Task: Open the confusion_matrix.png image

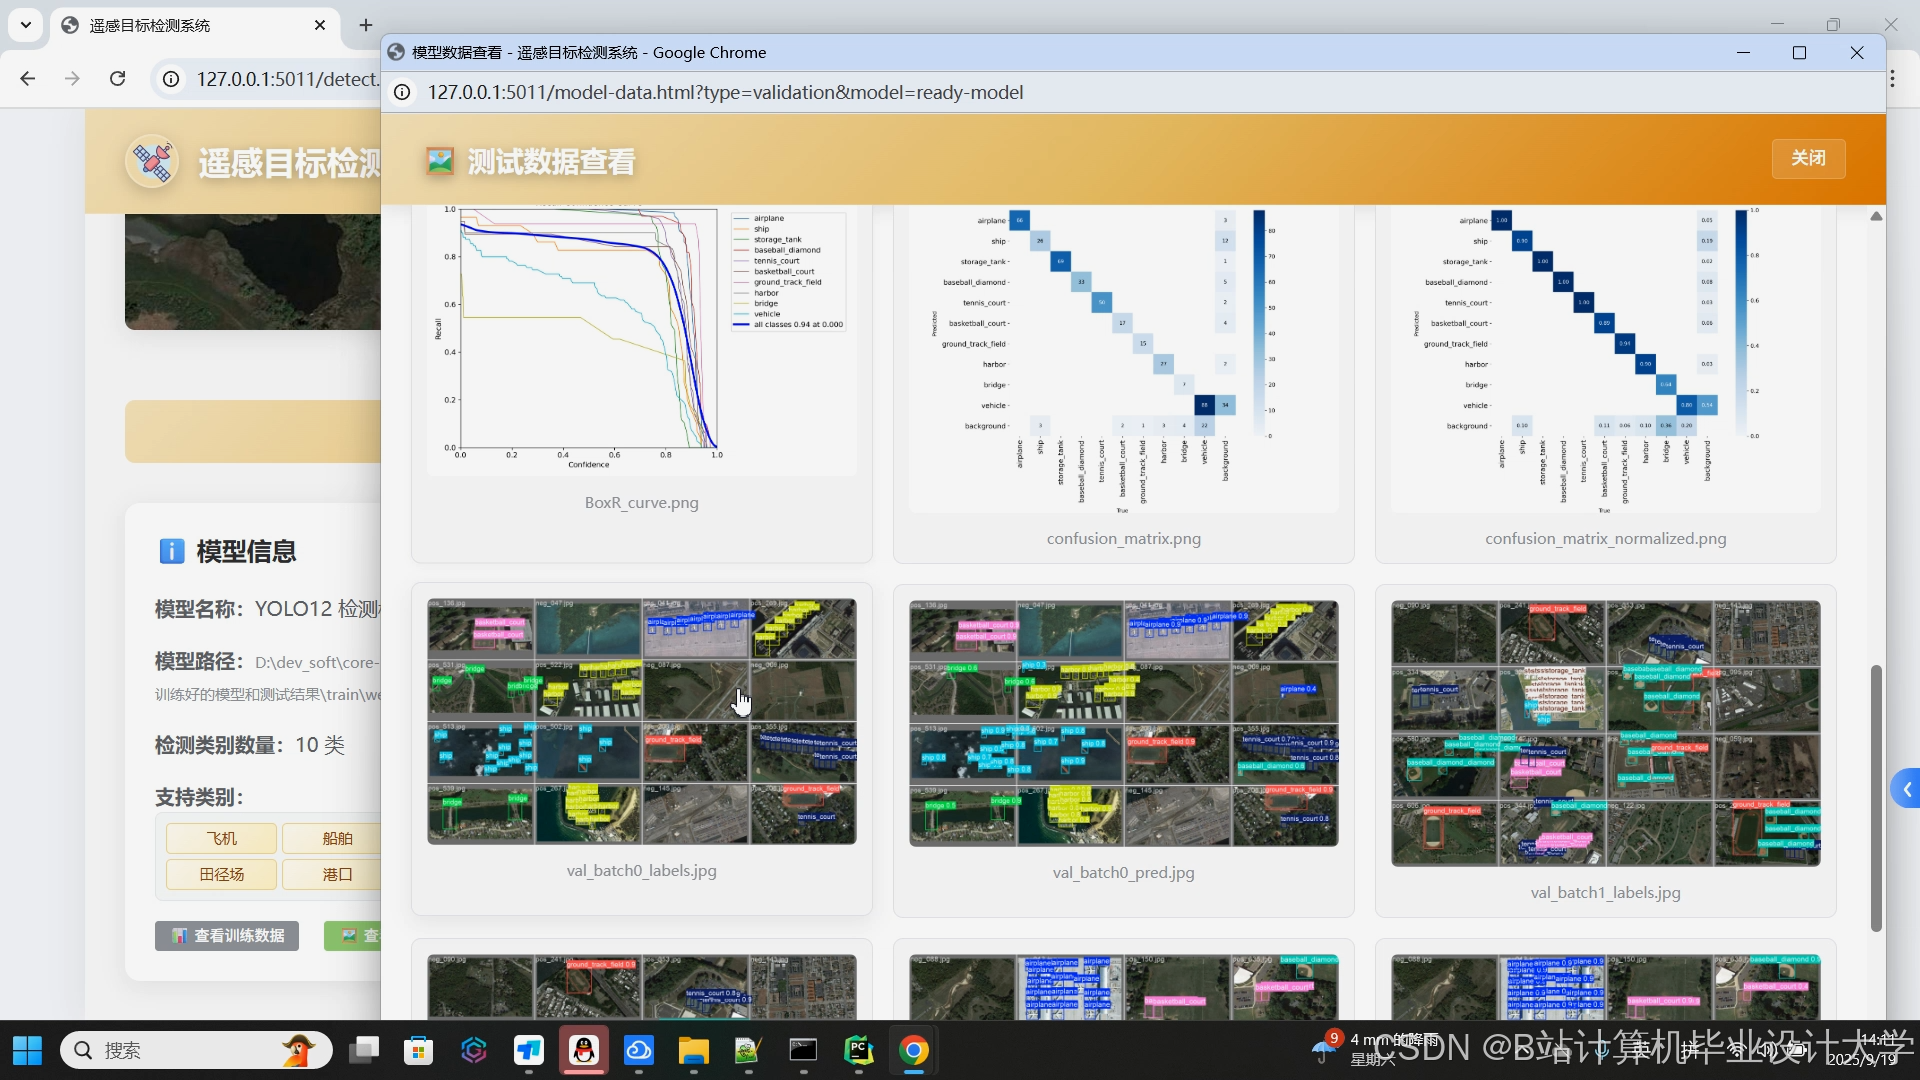Action: coord(1123,360)
